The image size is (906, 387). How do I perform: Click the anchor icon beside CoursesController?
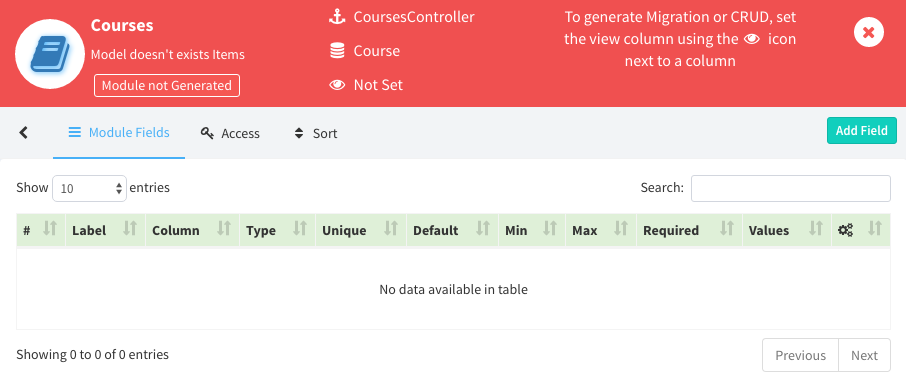pyautogui.click(x=337, y=17)
